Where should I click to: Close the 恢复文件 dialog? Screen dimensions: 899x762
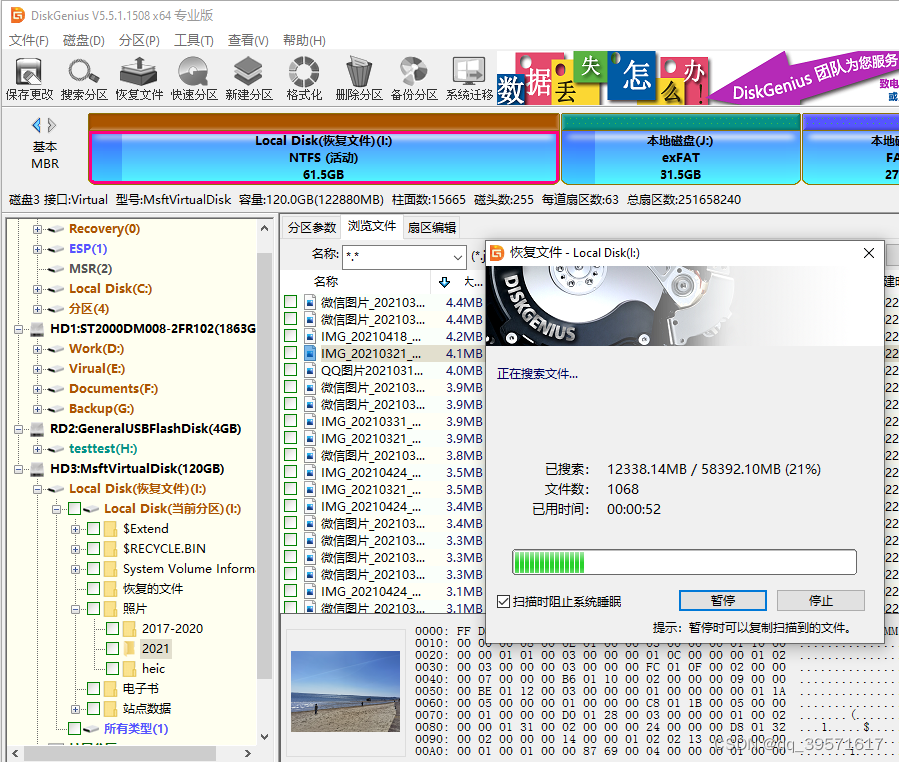coord(869,253)
